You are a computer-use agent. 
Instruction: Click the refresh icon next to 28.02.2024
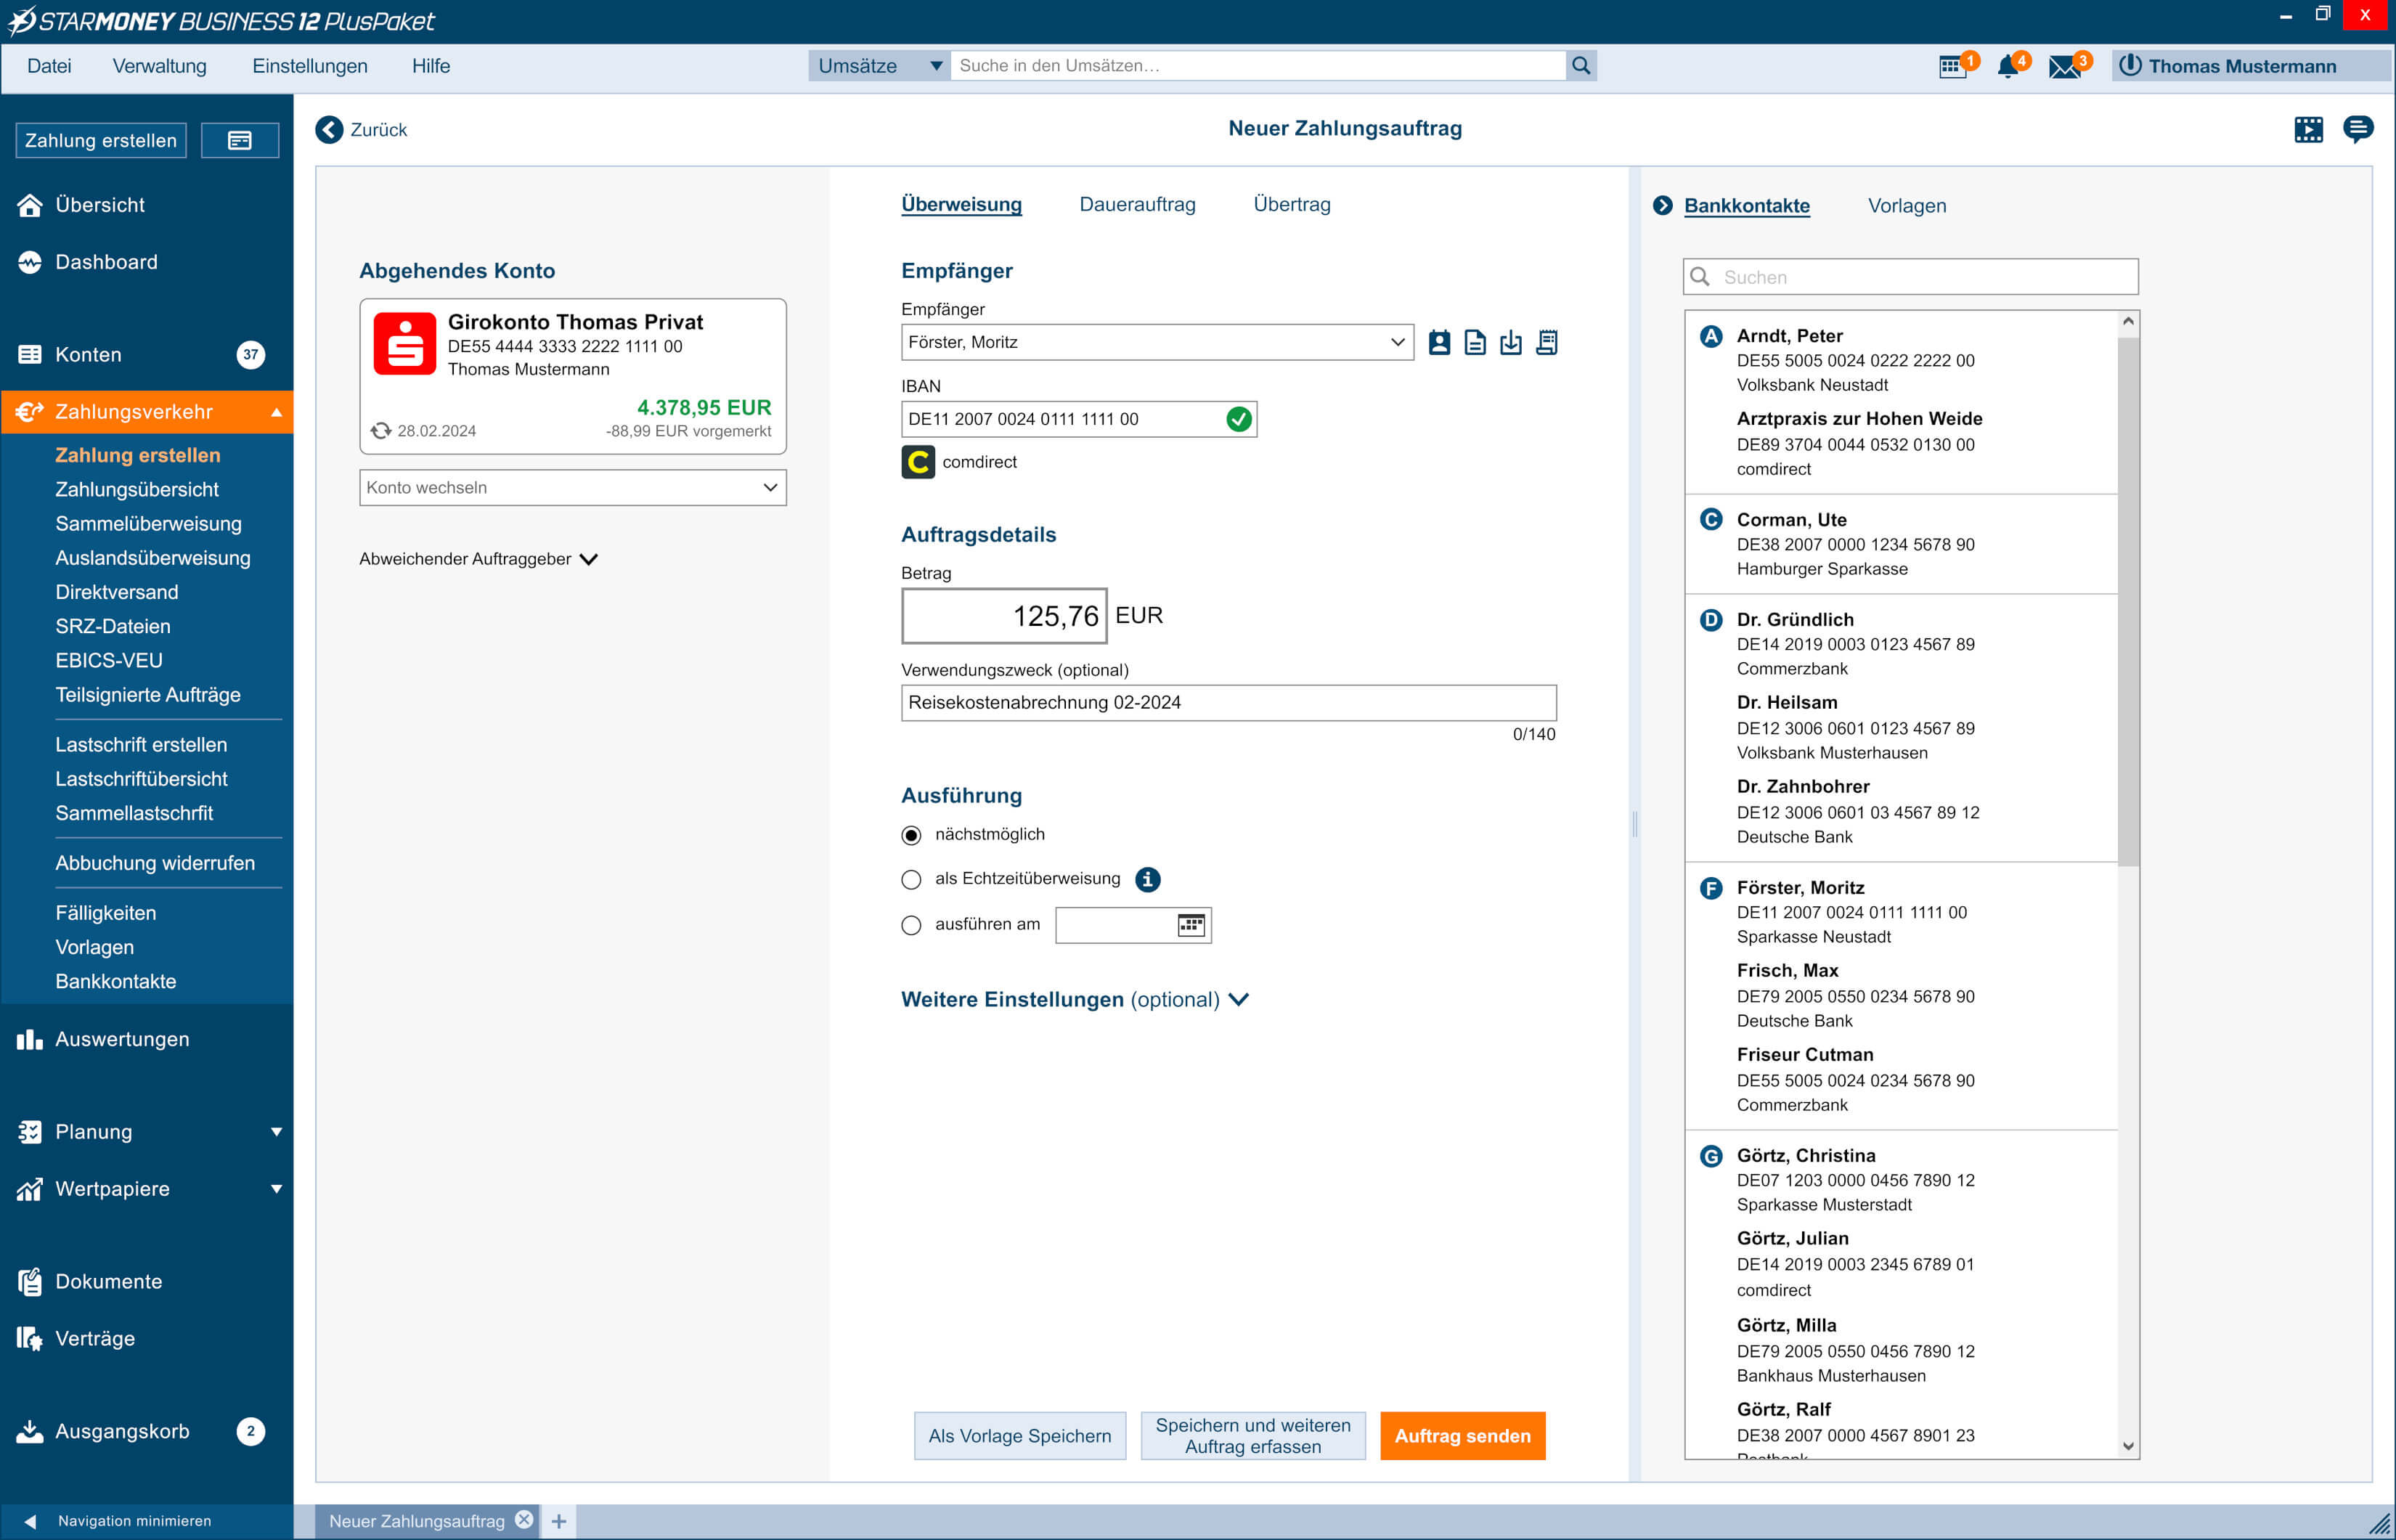coord(381,431)
